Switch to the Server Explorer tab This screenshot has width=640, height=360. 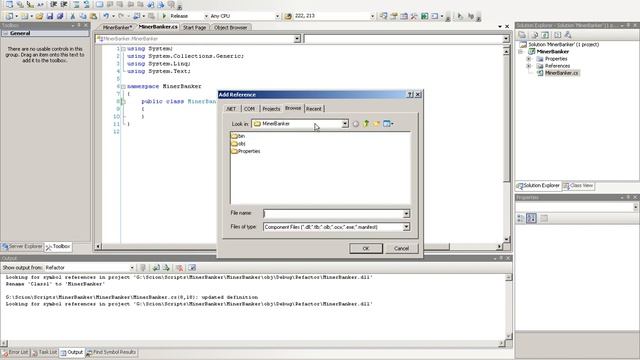(x=22, y=247)
